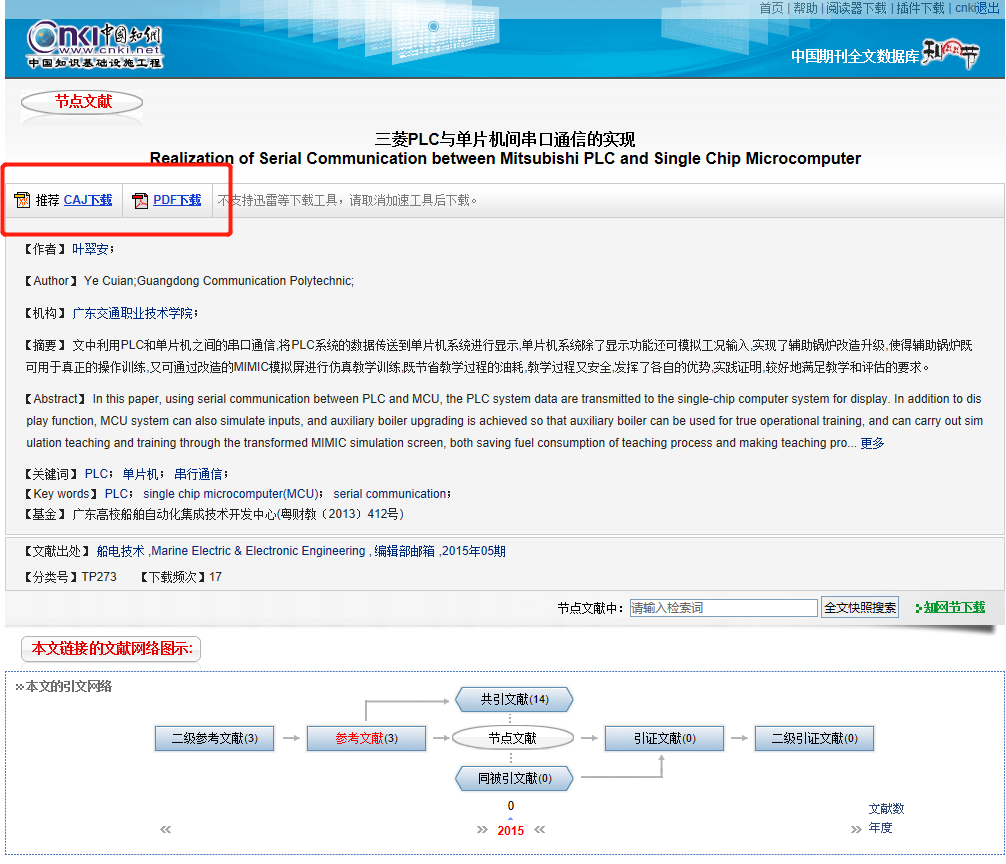
Task: Click the 知网节 calligraphy logo in header
Action: 951,53
